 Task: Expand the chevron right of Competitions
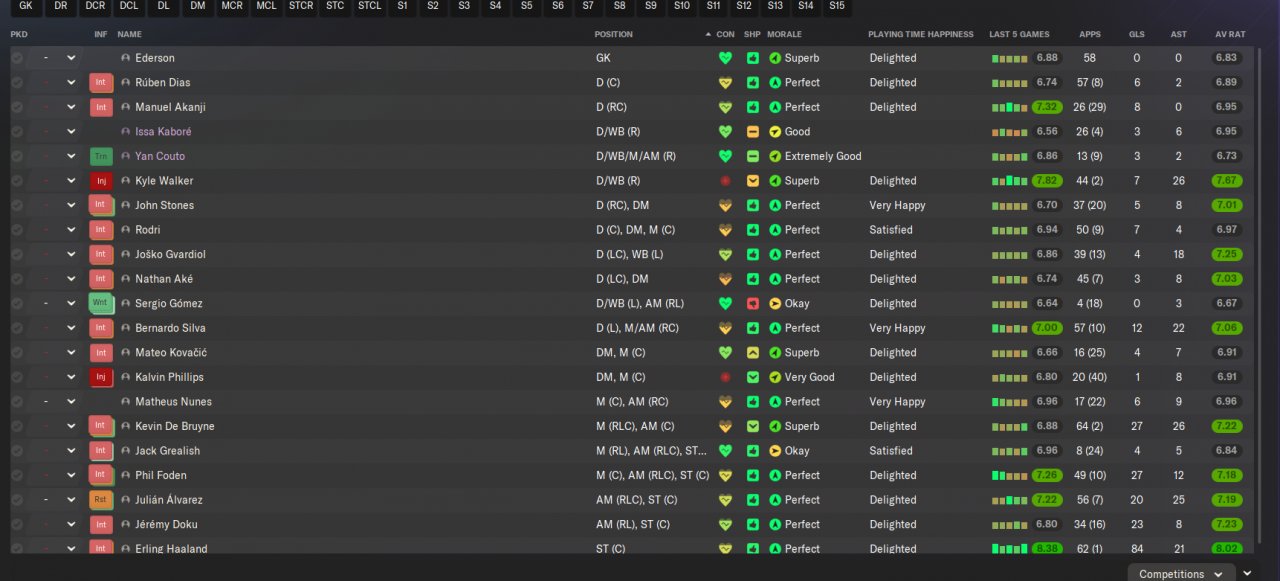[1246, 573]
